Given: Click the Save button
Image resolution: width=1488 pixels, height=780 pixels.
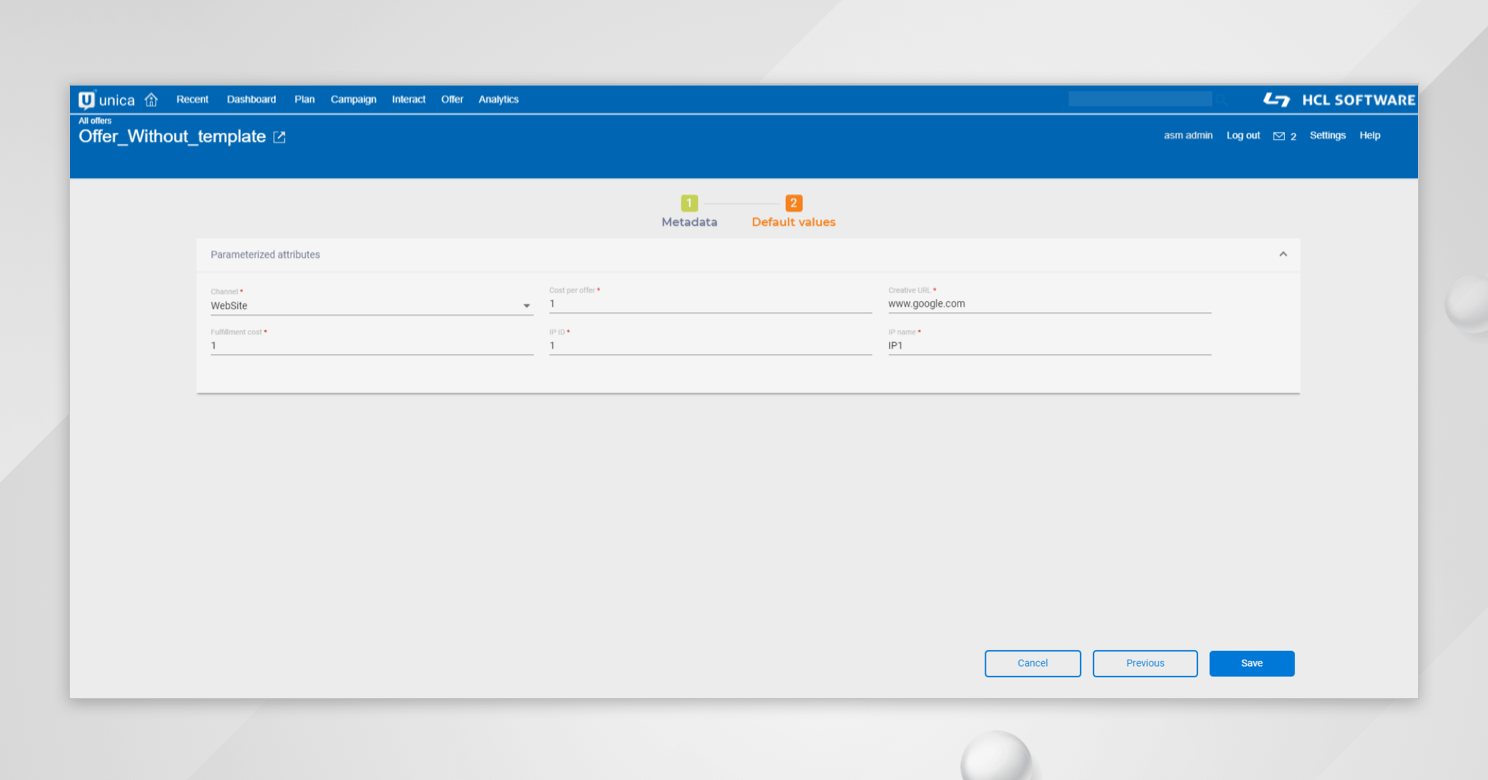Looking at the screenshot, I should tap(1251, 663).
